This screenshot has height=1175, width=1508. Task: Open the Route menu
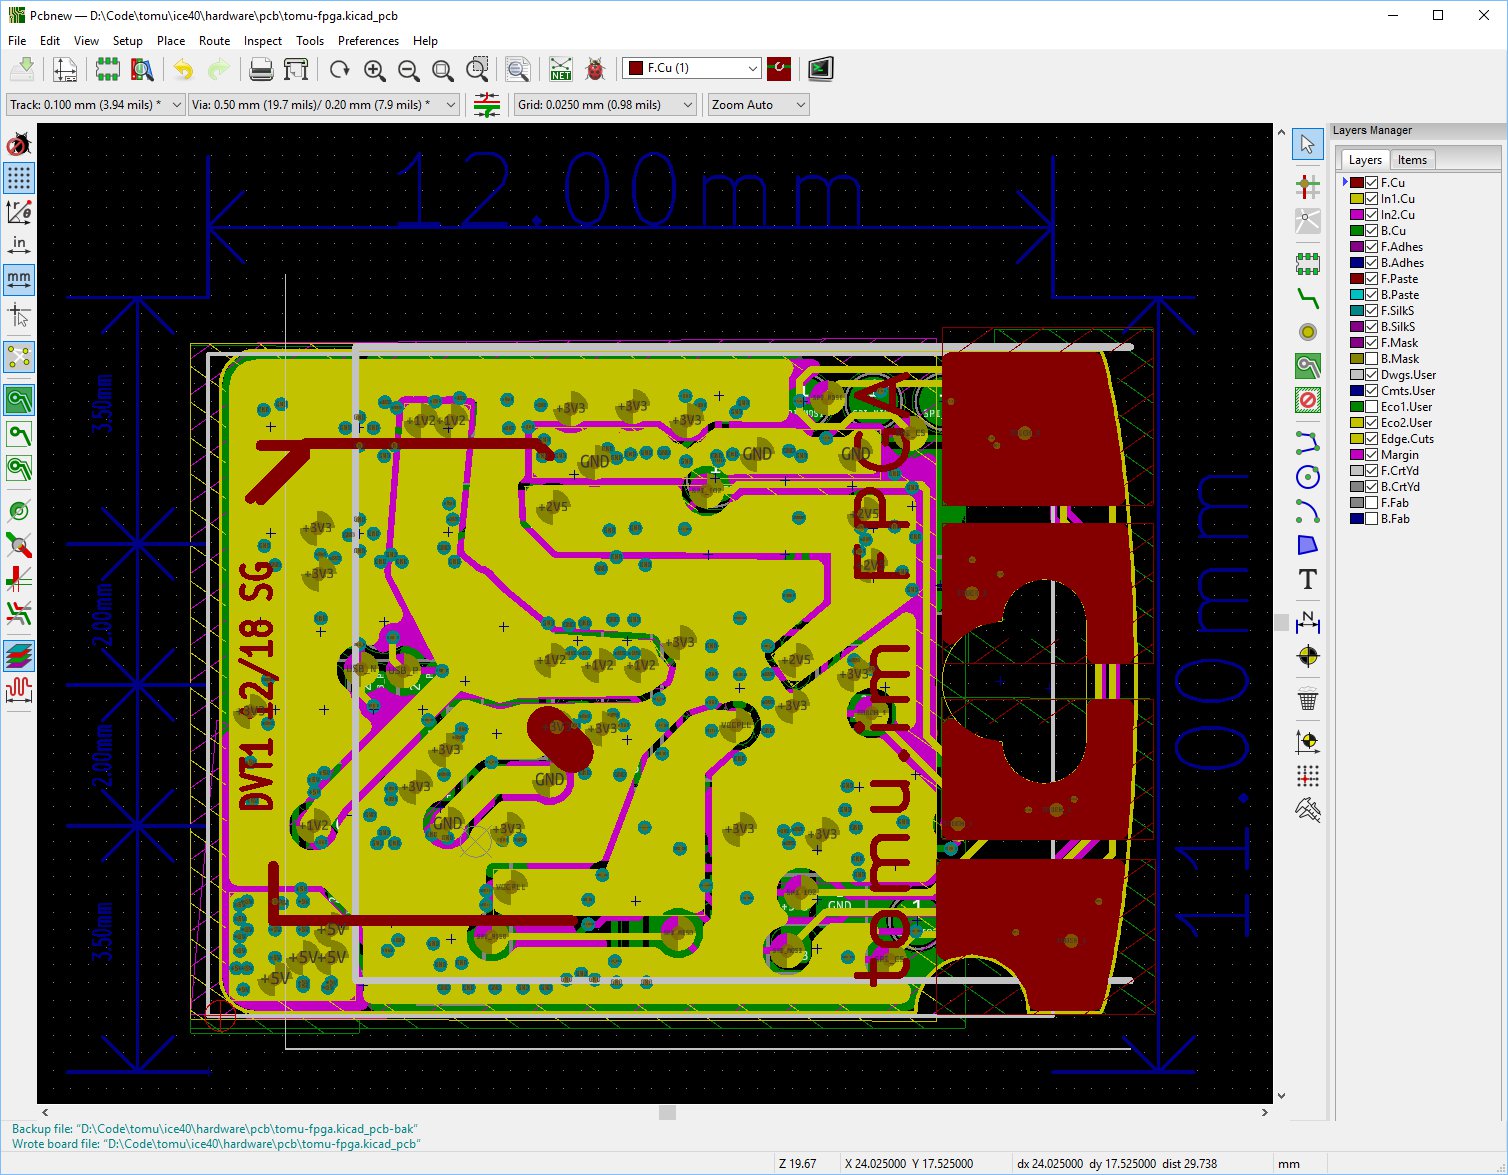click(214, 41)
